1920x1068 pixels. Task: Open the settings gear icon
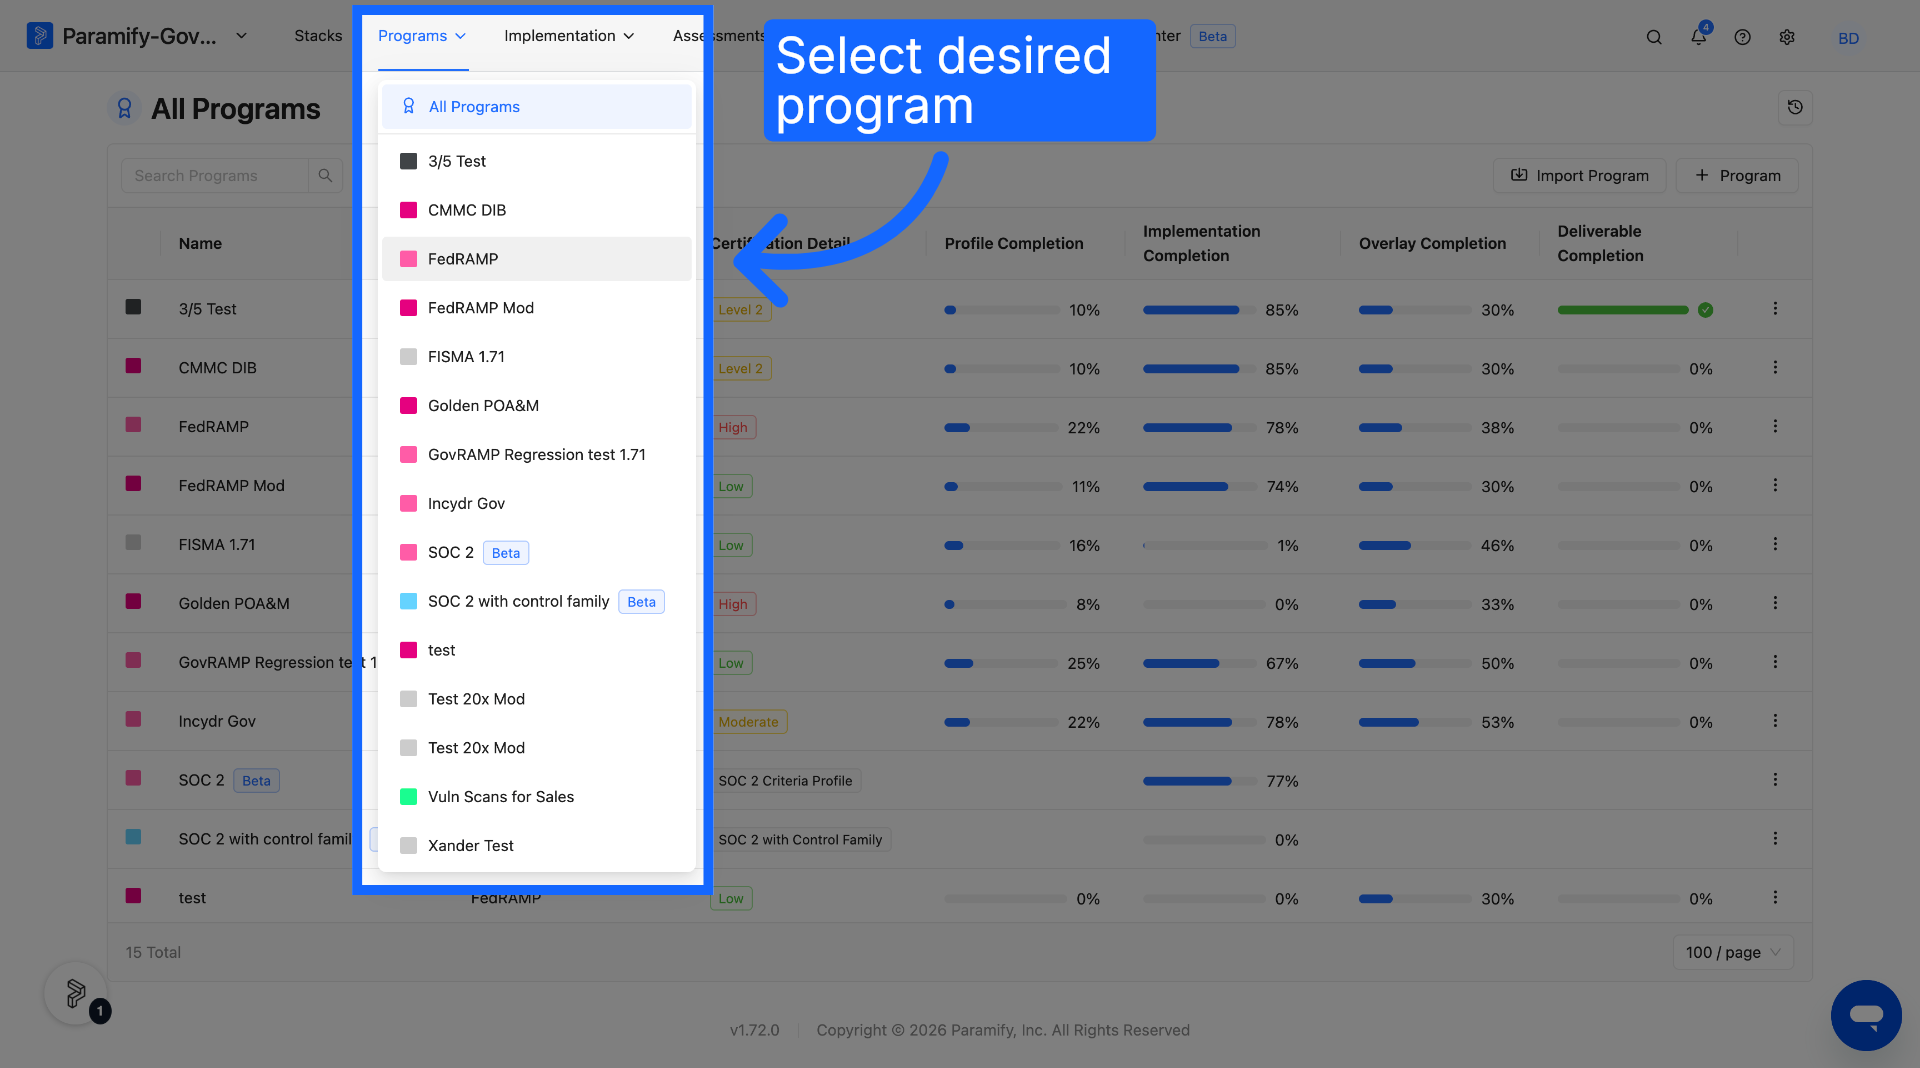pyautogui.click(x=1787, y=37)
